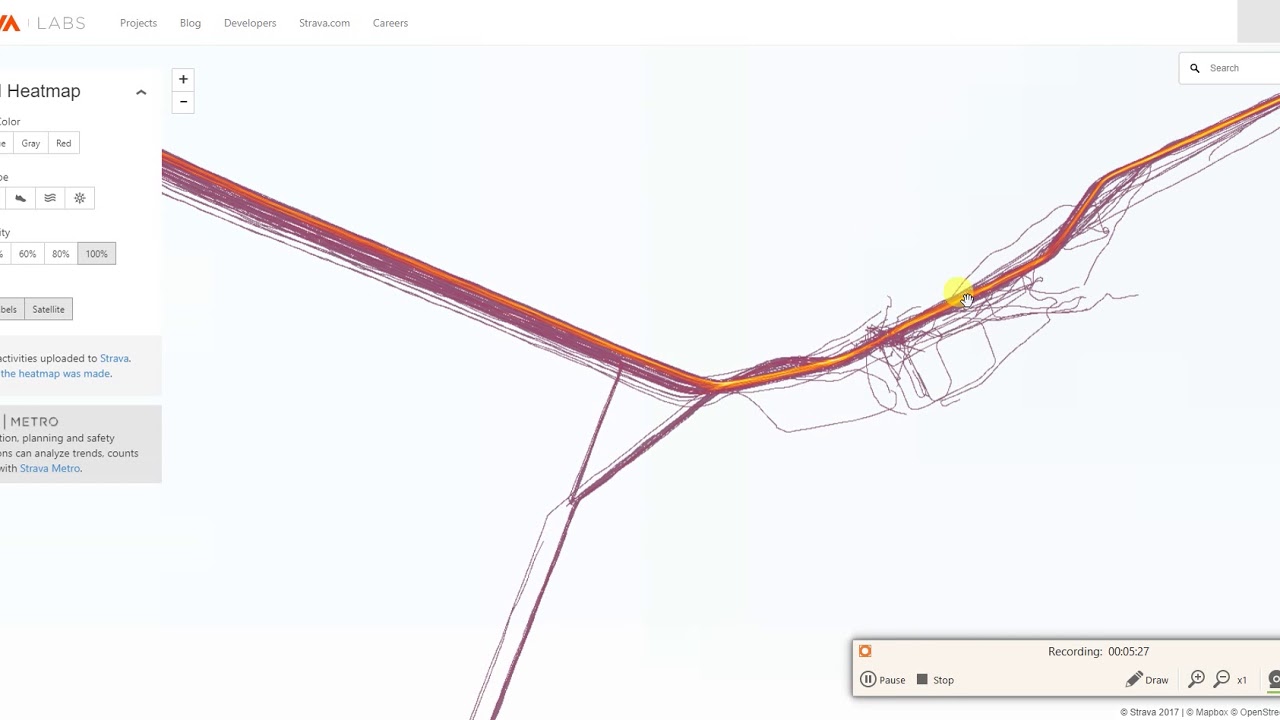Select the Red heatmap color
Viewport: 1280px width, 720px height.
pos(64,143)
